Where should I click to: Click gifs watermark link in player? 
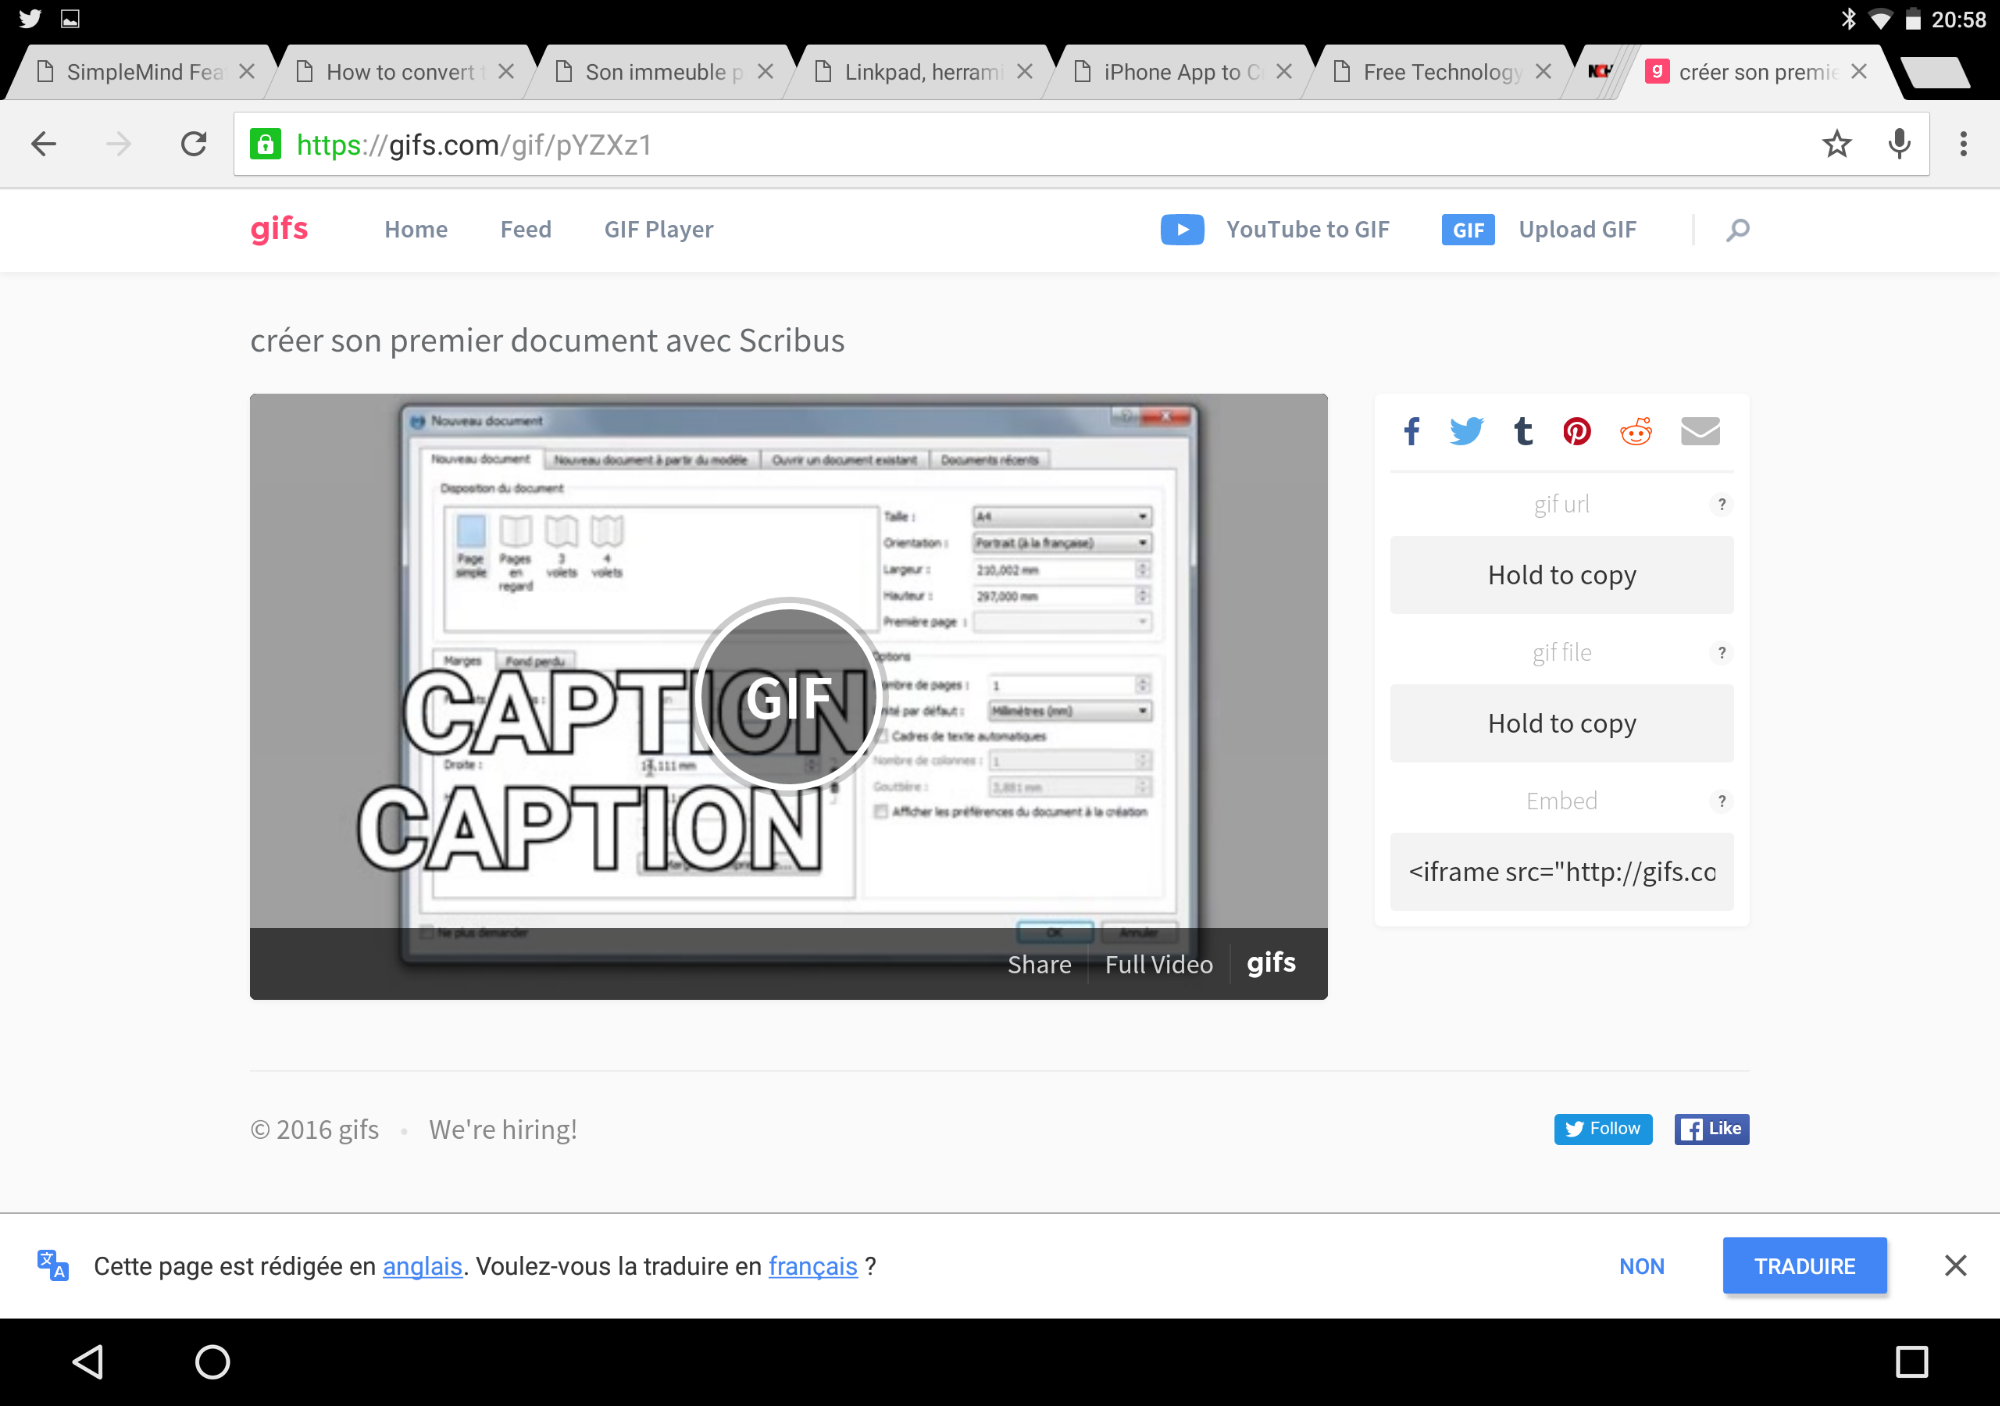click(x=1271, y=963)
